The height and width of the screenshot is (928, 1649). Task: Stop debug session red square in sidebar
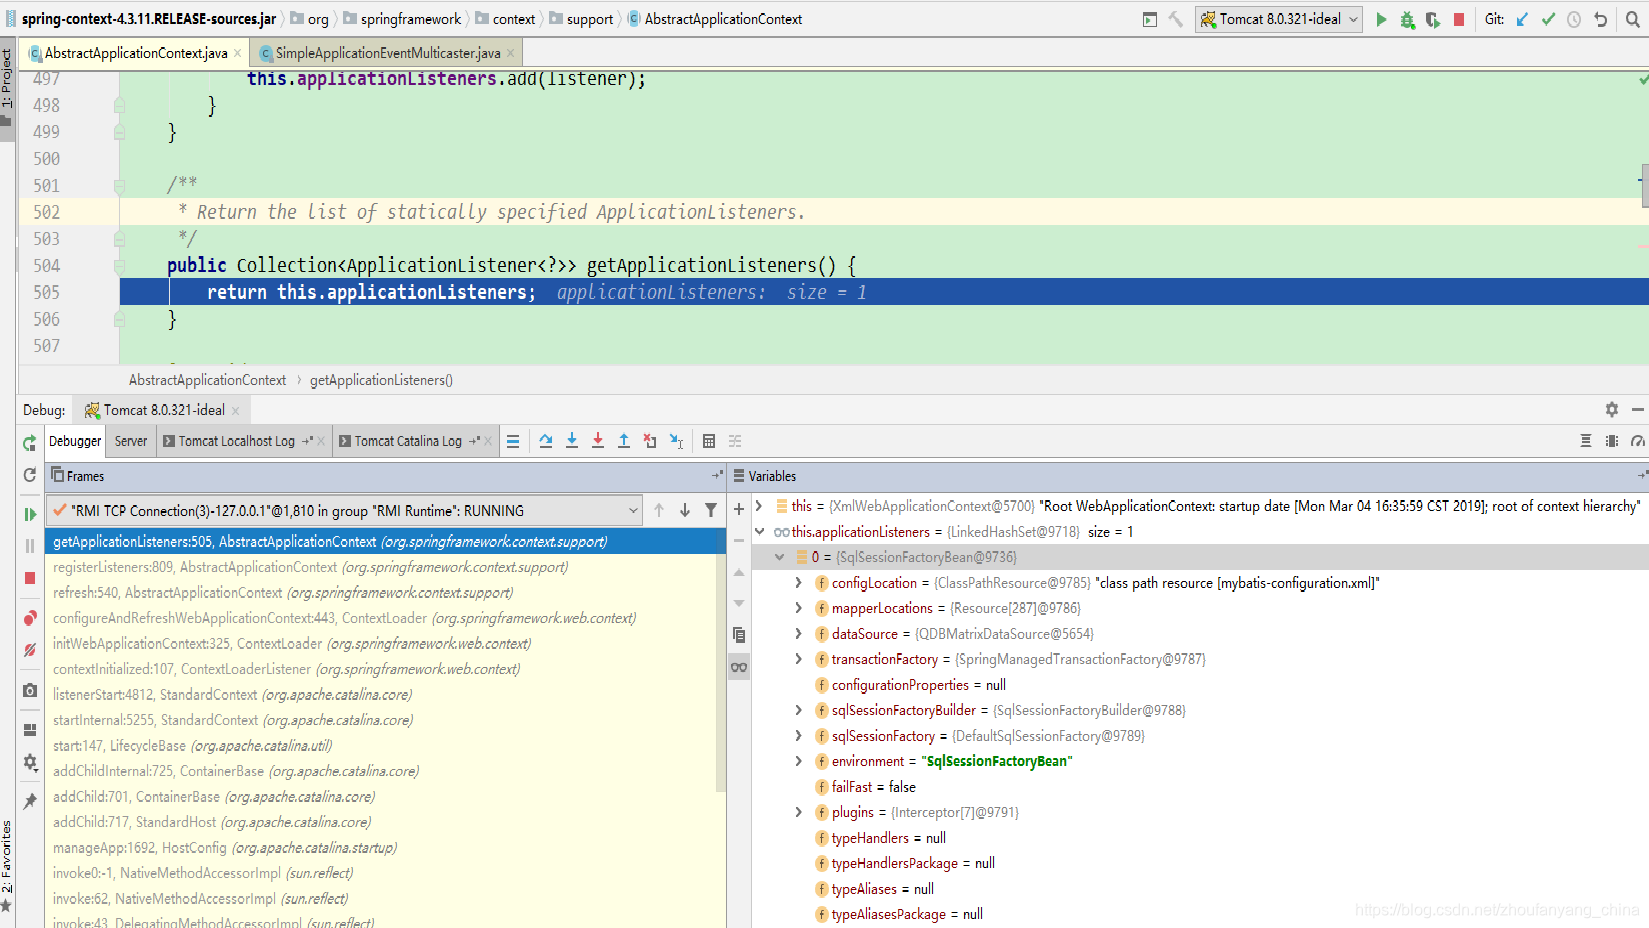point(30,578)
